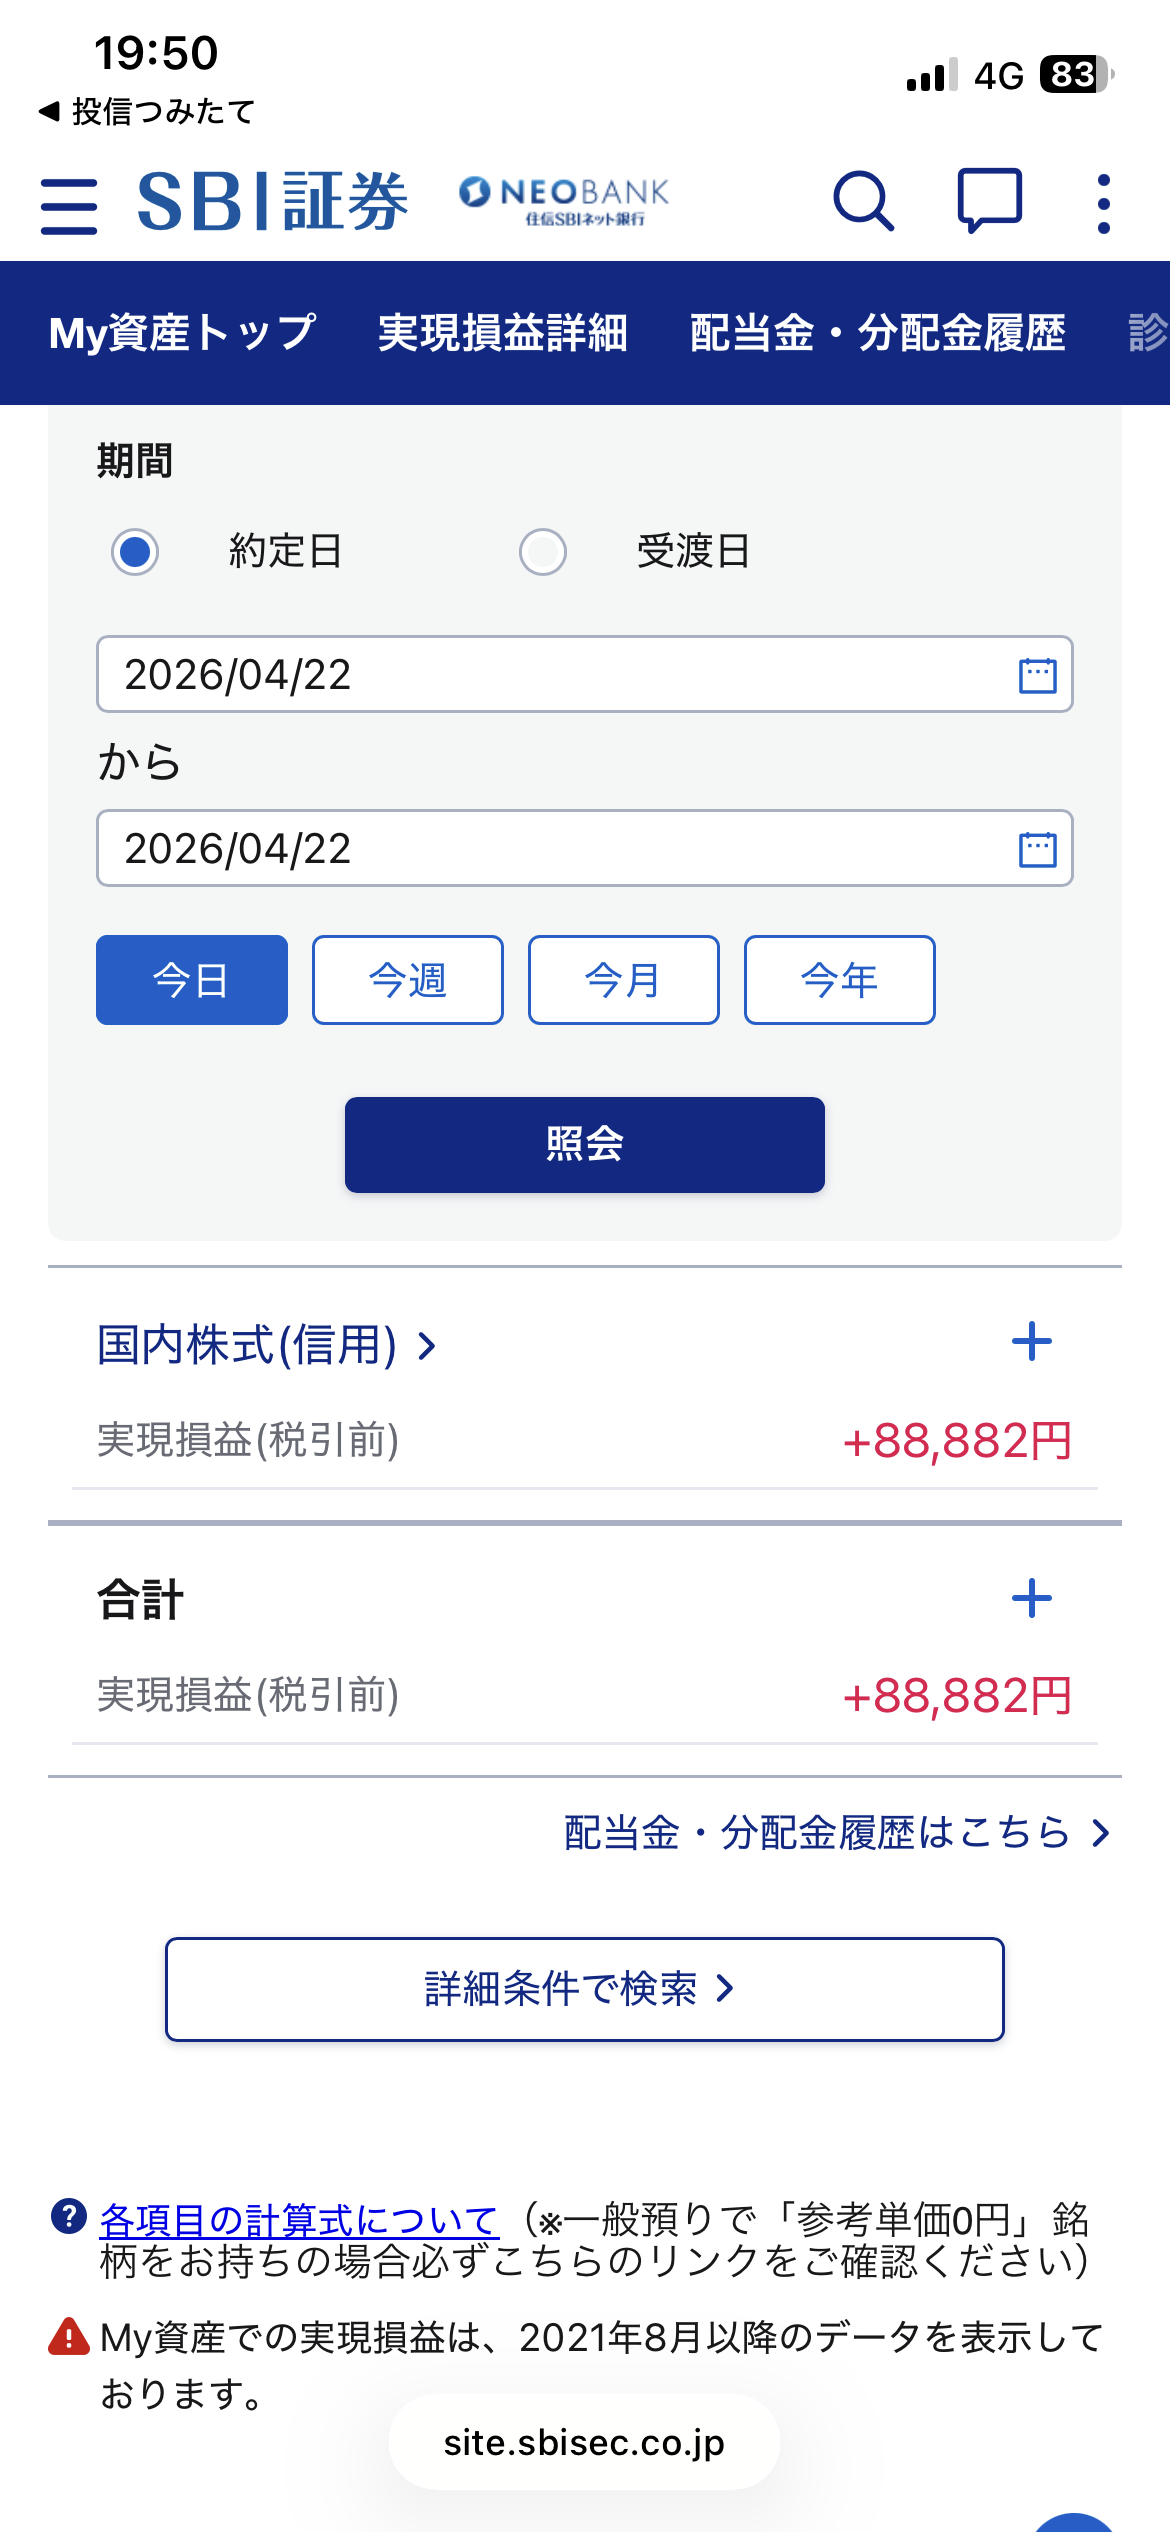Select the 約定日 radio button
Image resolution: width=1170 pixels, height=2532 pixels.
point(135,551)
